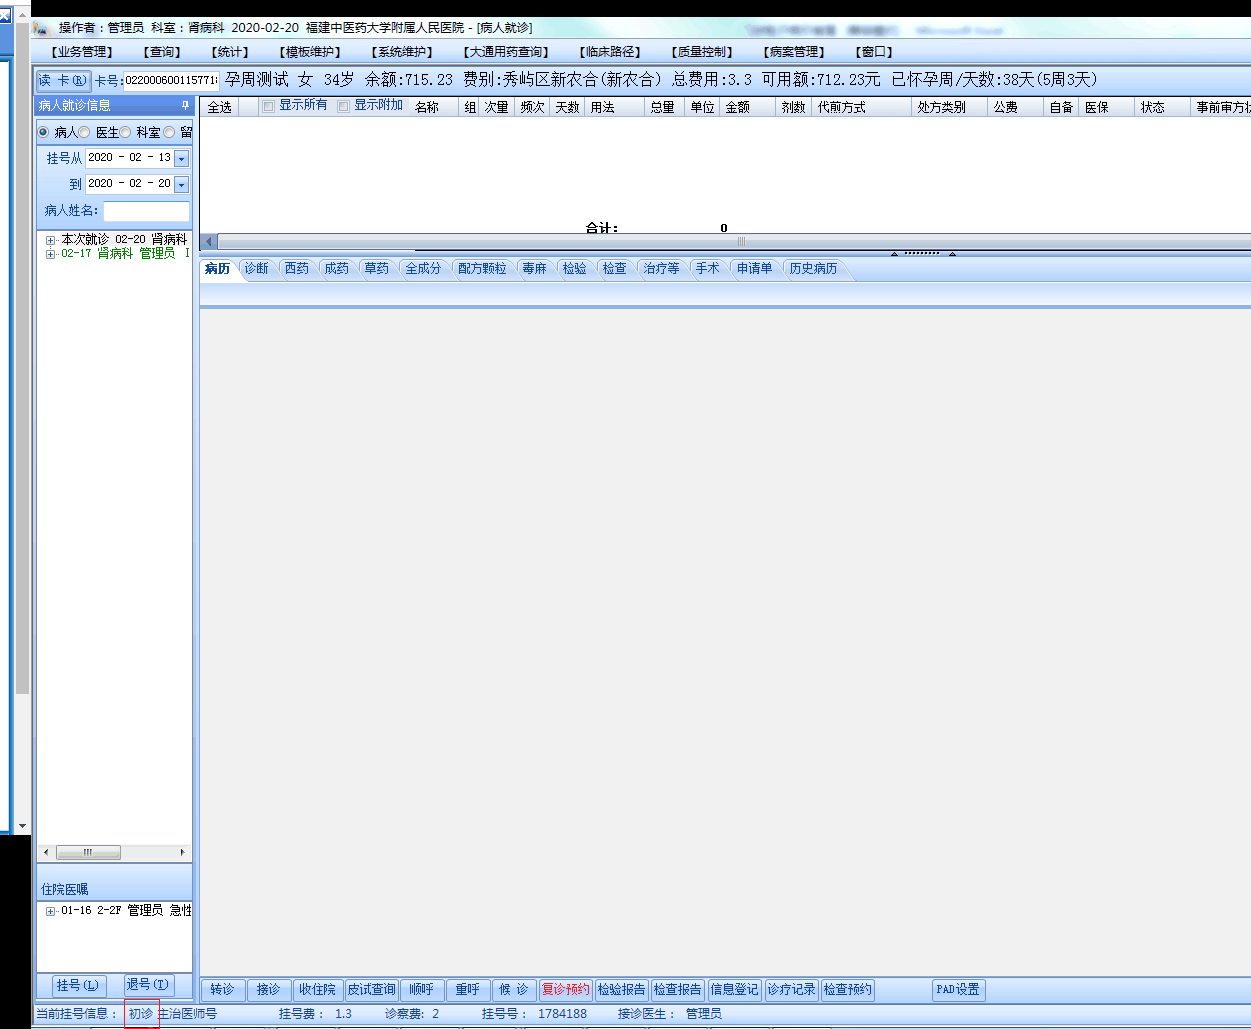This screenshot has height=1029, width=1251.
Task: Open the 挂号从 date dropdown
Action: click(x=181, y=158)
